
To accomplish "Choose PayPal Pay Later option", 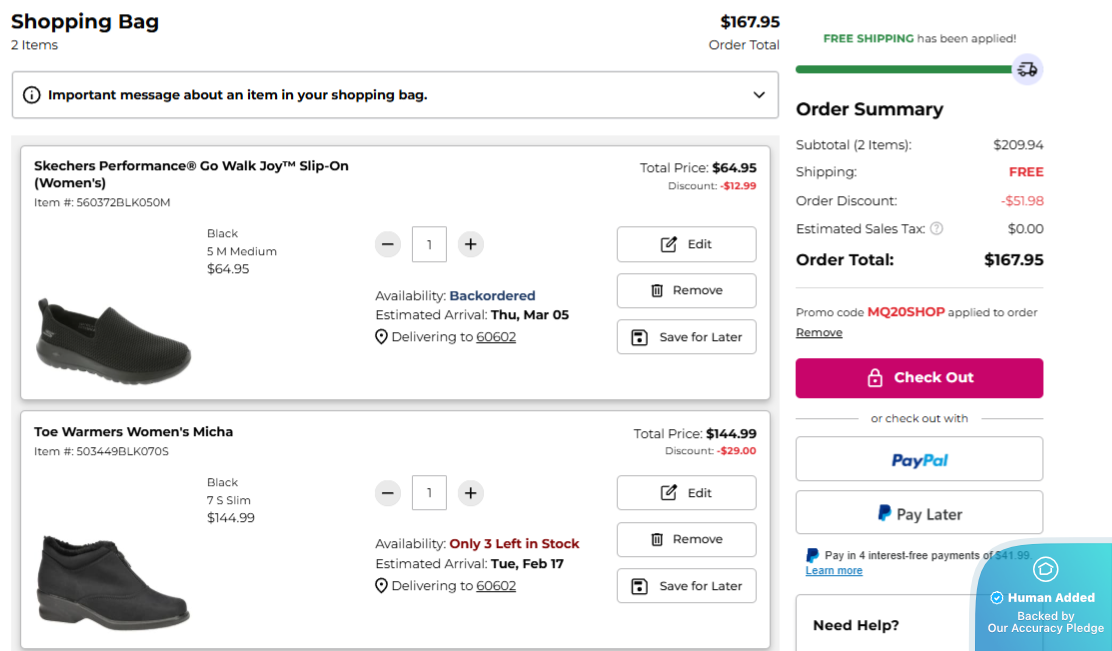I will click(919, 513).
